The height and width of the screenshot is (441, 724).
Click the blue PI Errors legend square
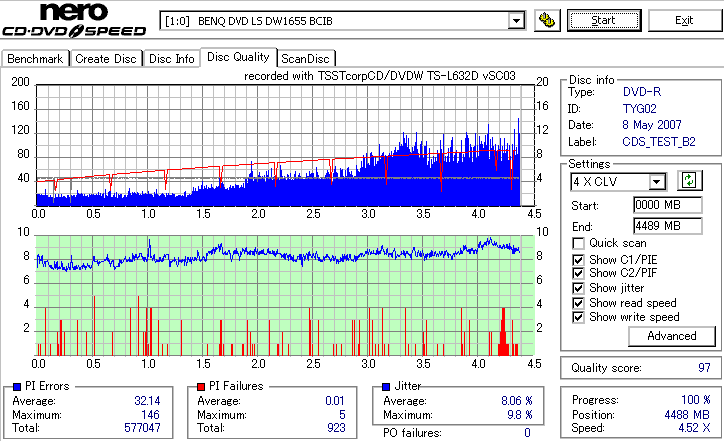17,387
